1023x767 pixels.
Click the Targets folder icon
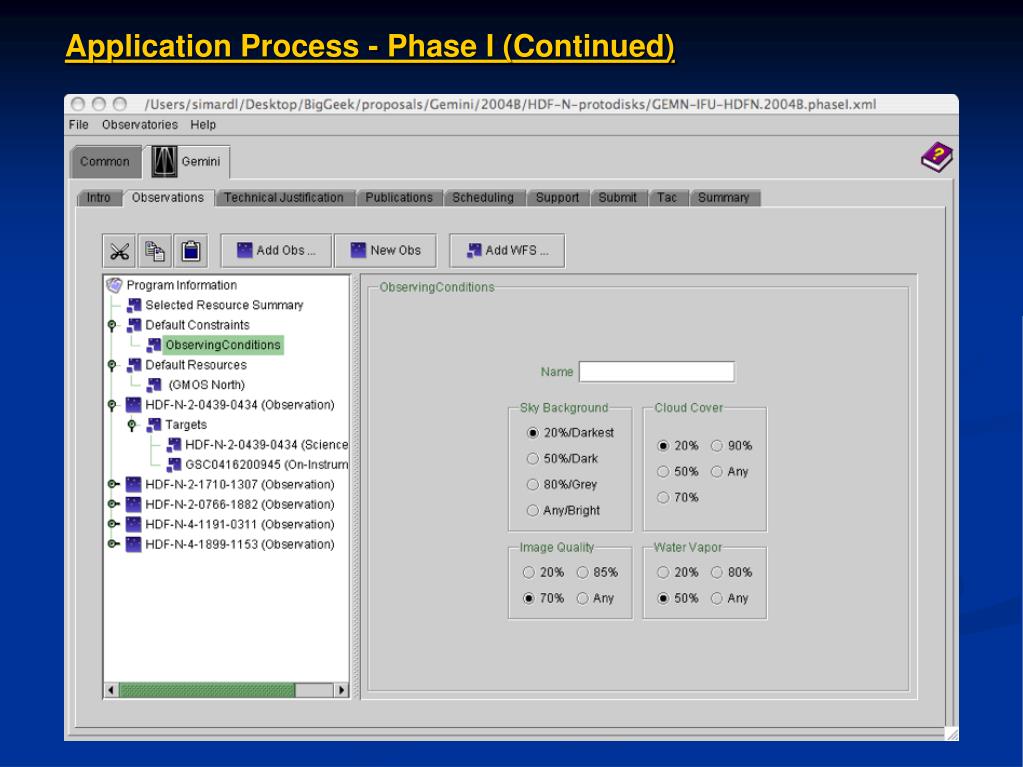coord(154,425)
